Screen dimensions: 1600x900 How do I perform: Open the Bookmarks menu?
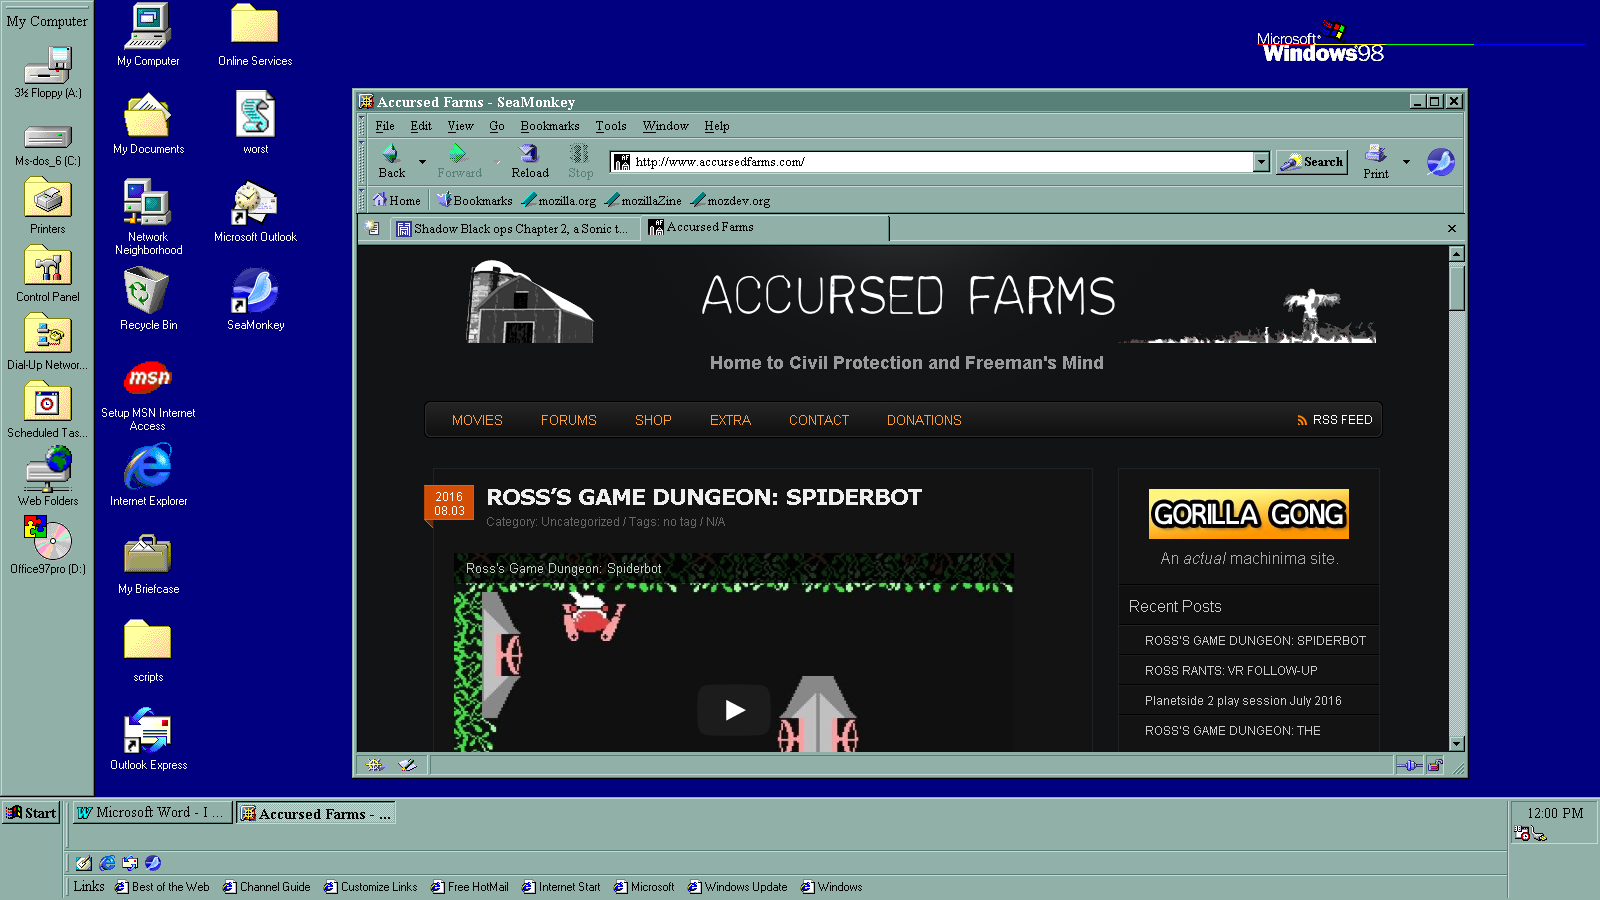[550, 126]
